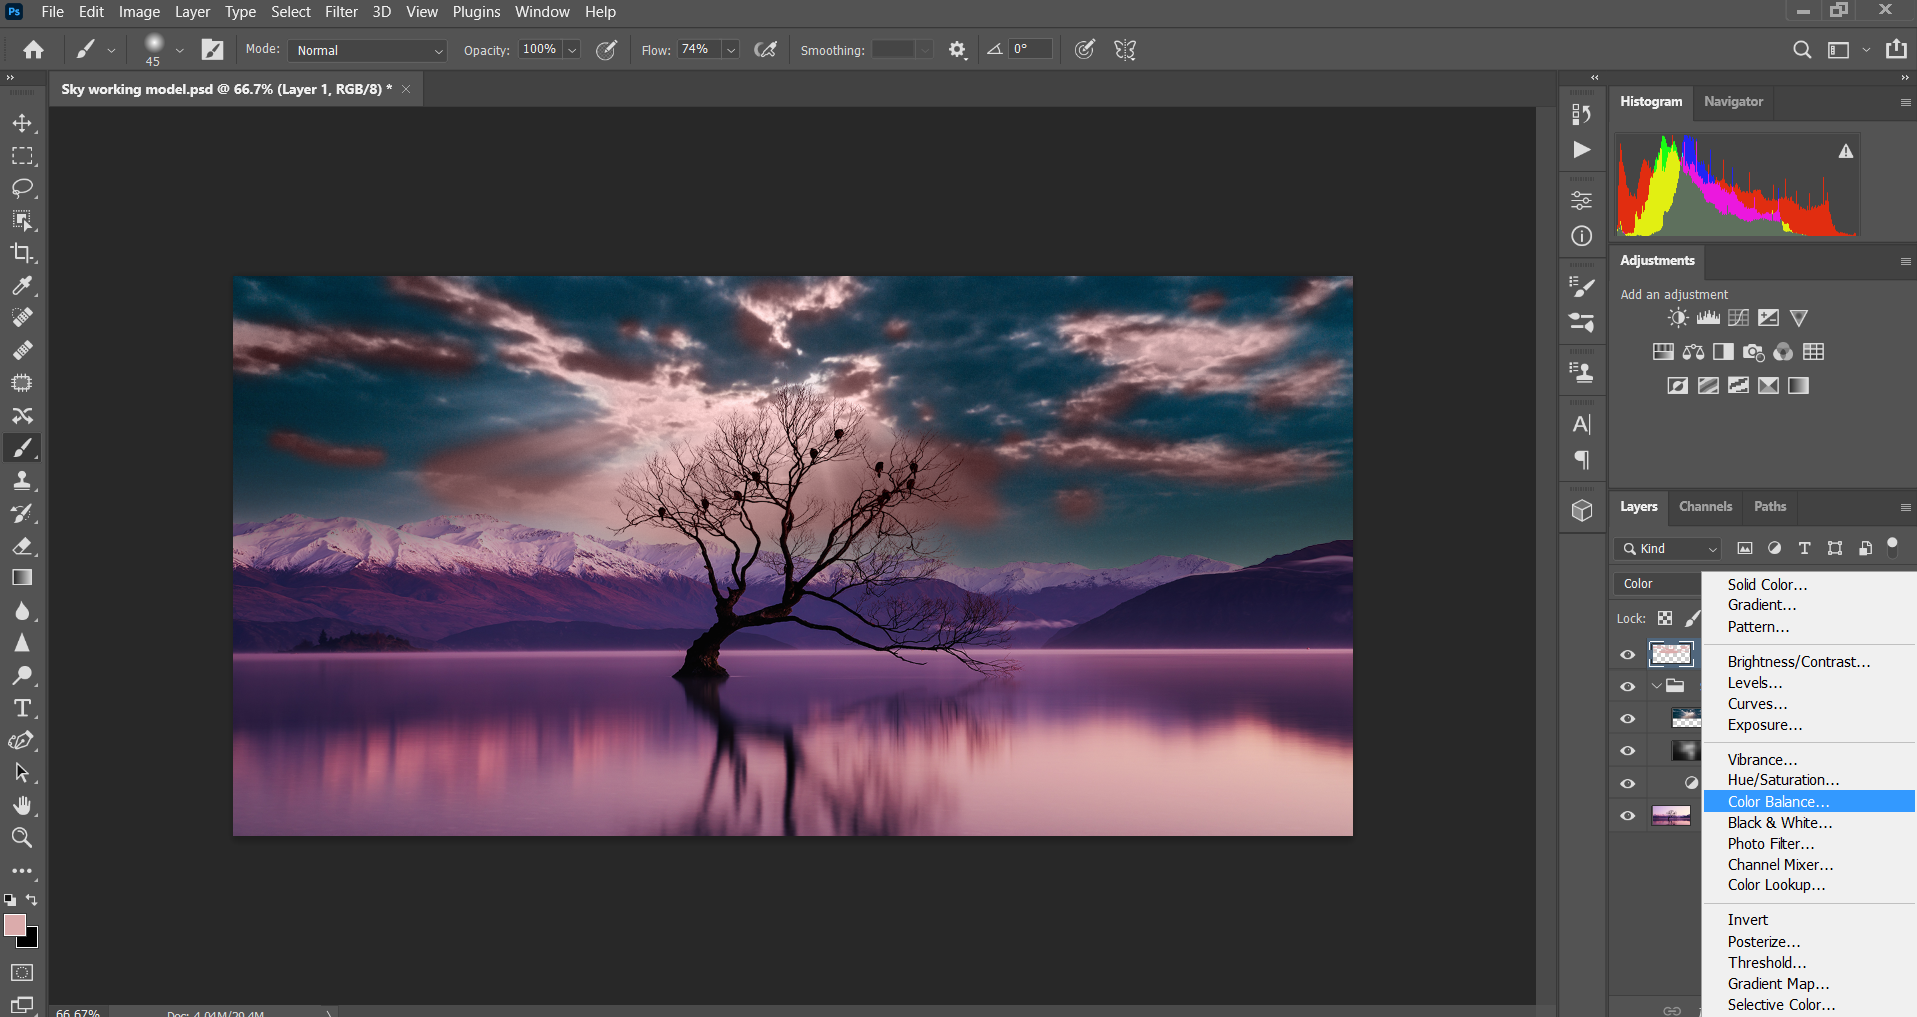Select the Horizontal Type tool

22,708
